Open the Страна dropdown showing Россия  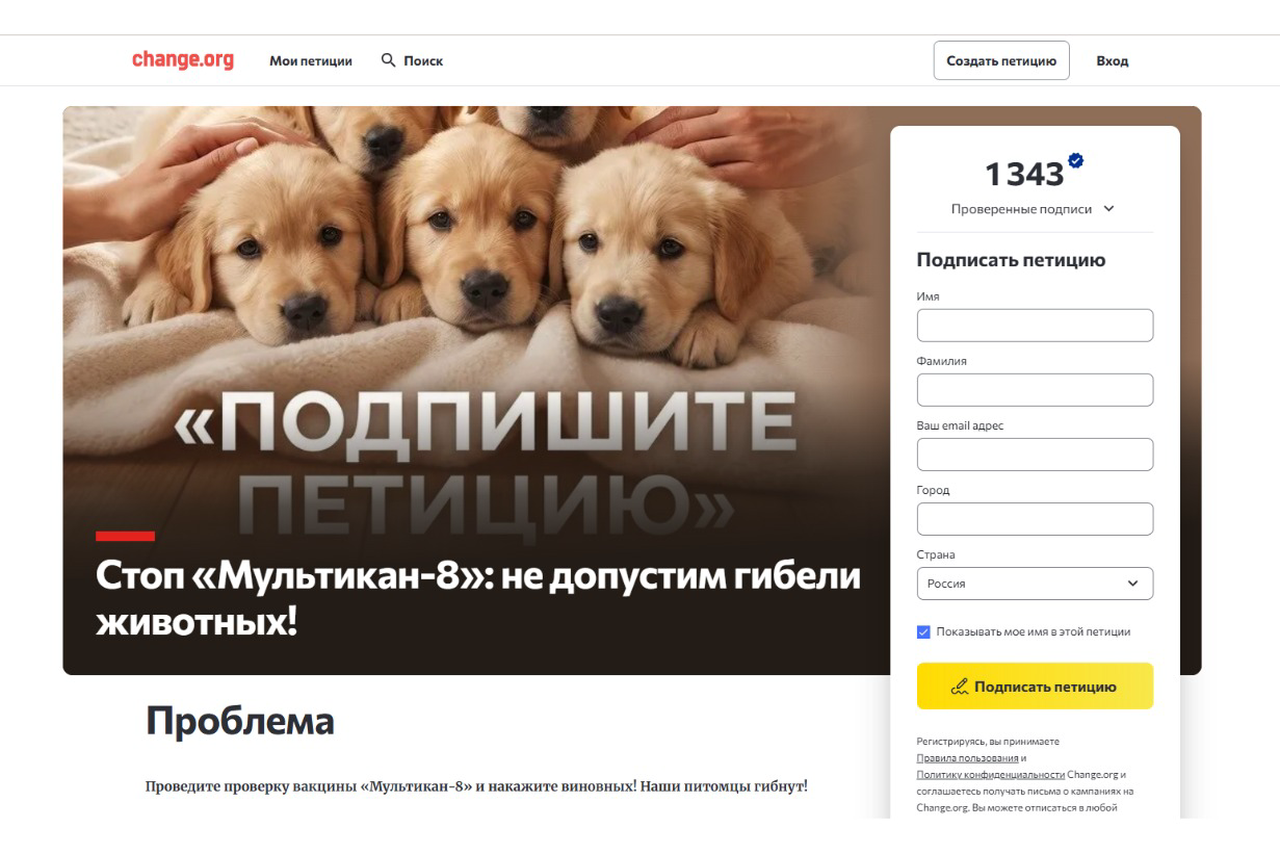click(1035, 583)
